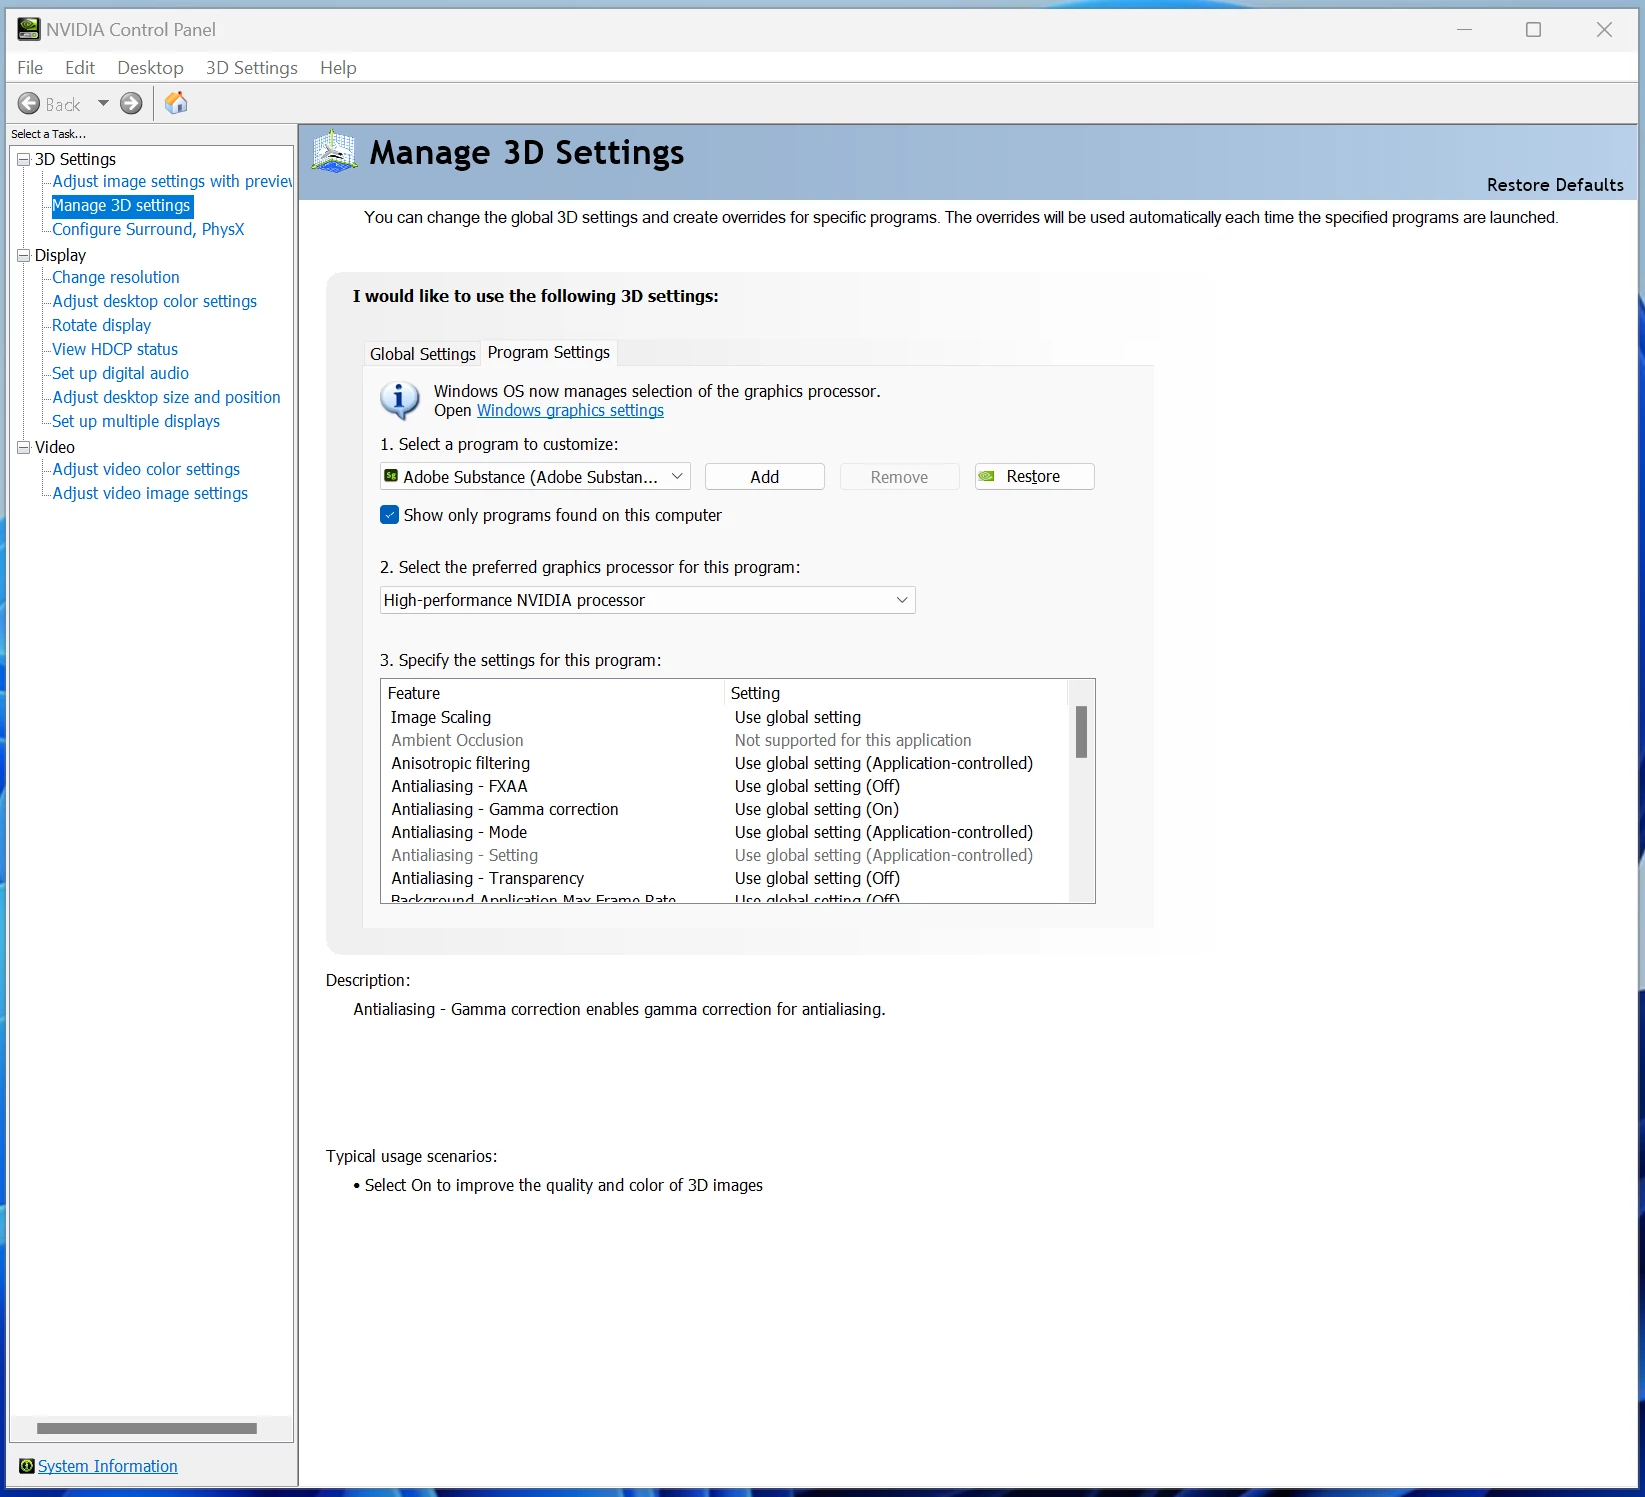The image size is (1645, 1497).
Task: Open the Help menu
Action: (x=338, y=68)
